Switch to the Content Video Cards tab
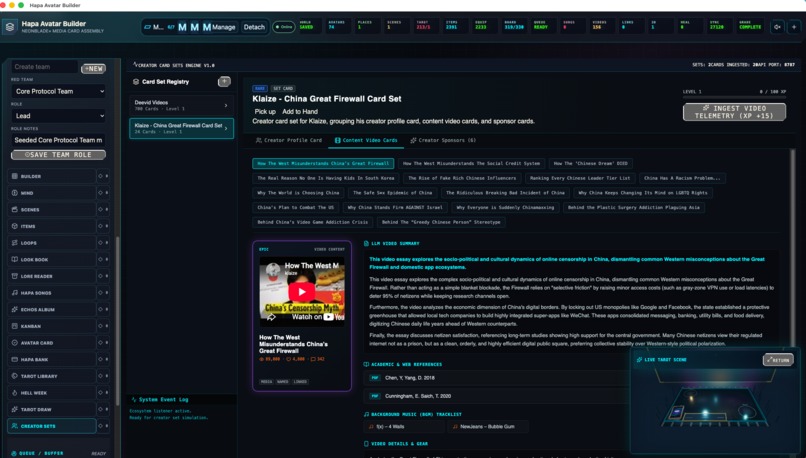Image resolution: width=806 pixels, height=458 pixels. [x=366, y=140]
